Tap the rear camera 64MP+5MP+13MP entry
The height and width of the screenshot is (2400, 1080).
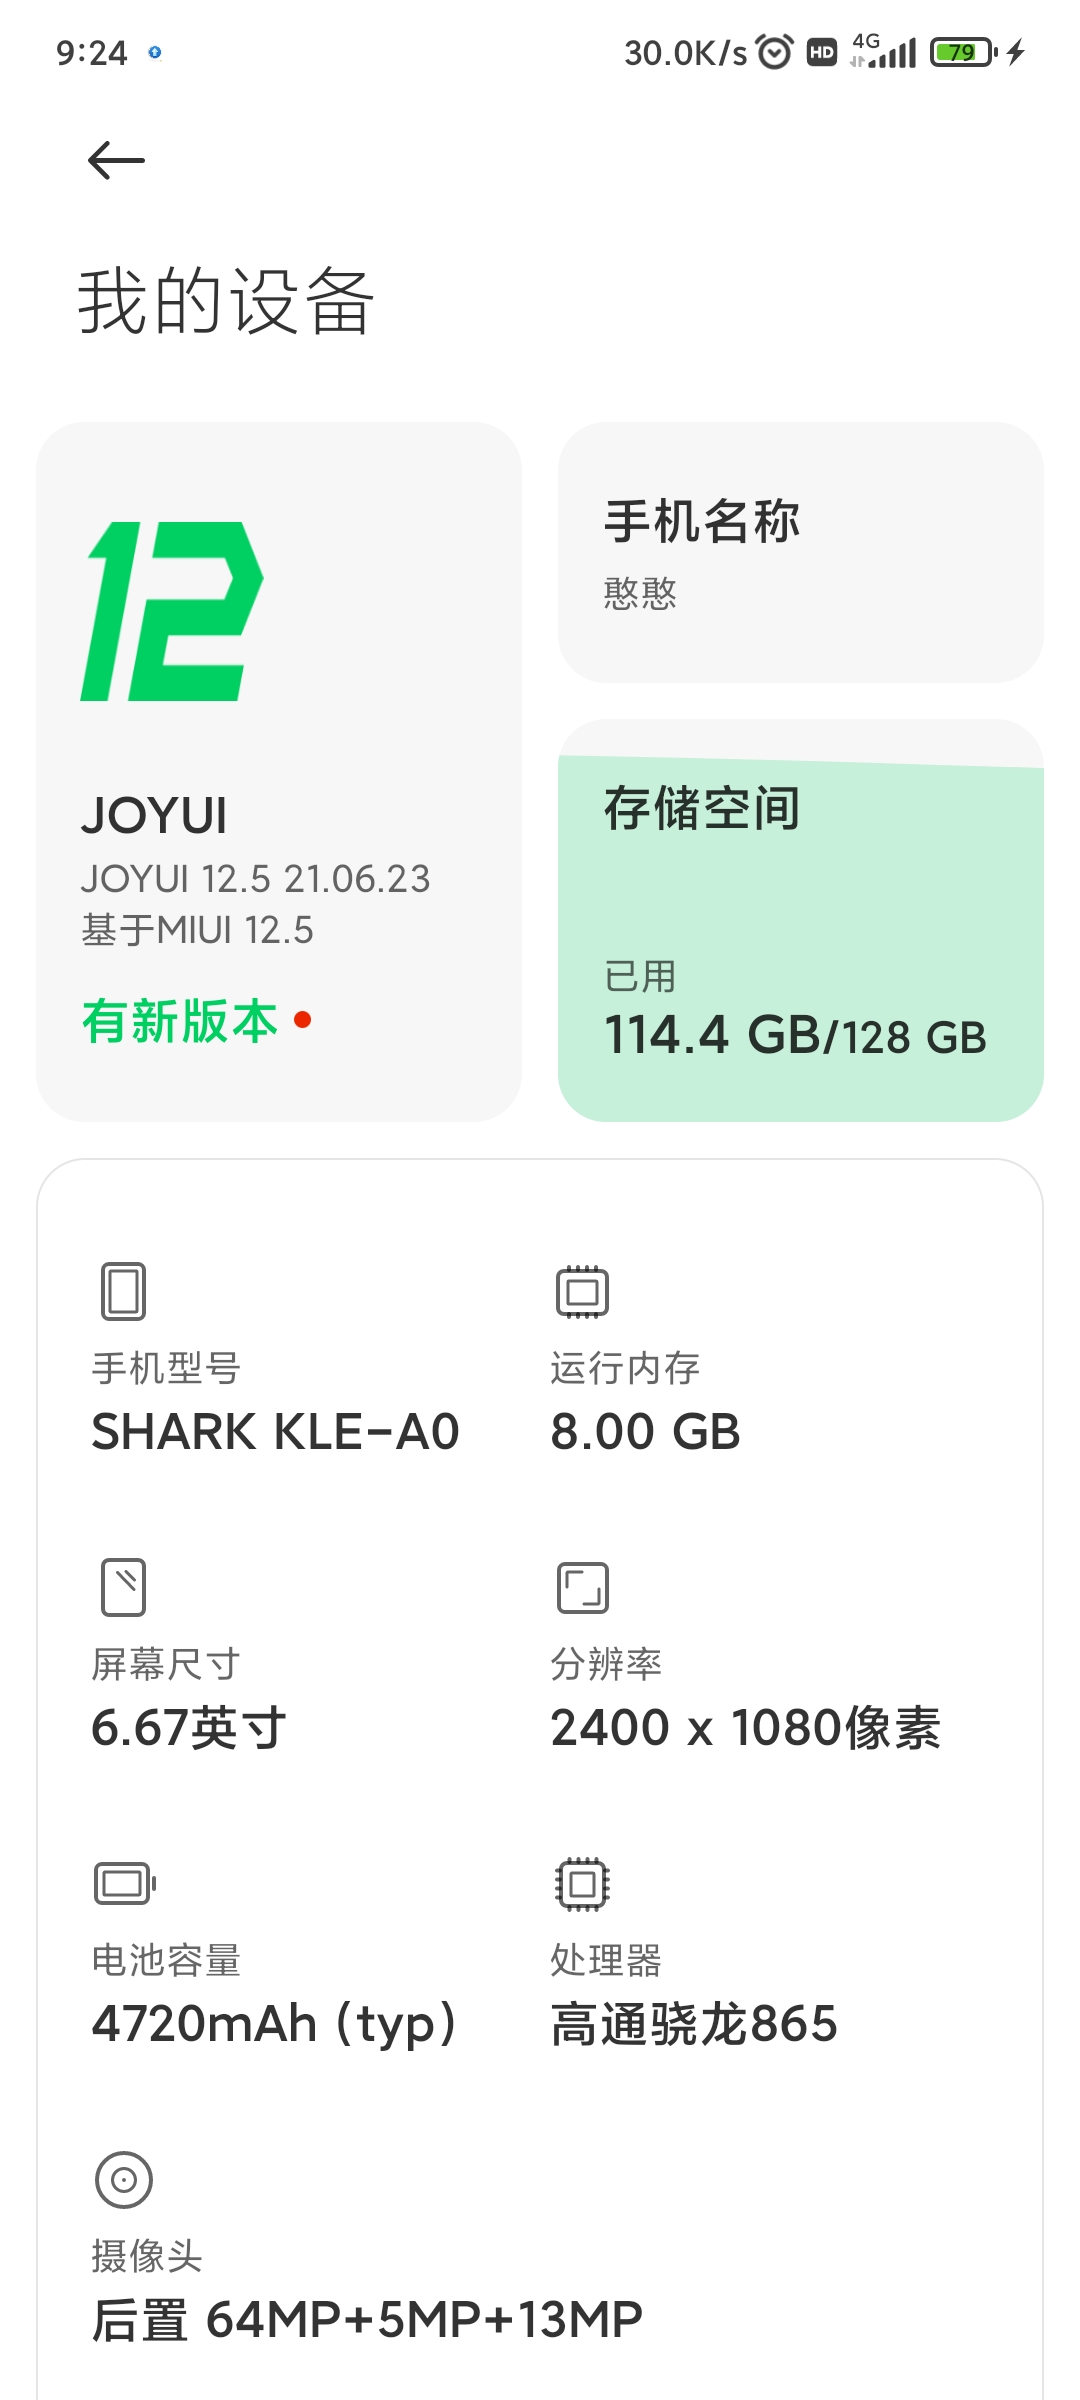point(367,2320)
